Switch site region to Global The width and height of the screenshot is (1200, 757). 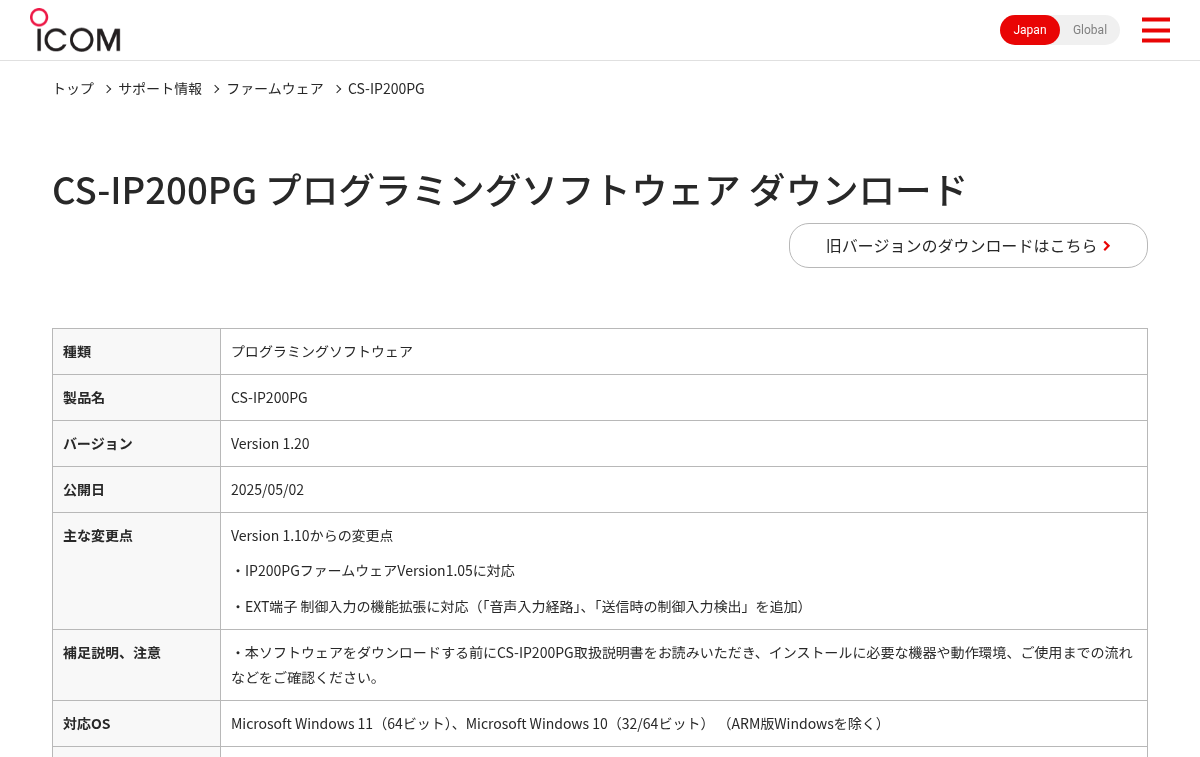(1090, 30)
